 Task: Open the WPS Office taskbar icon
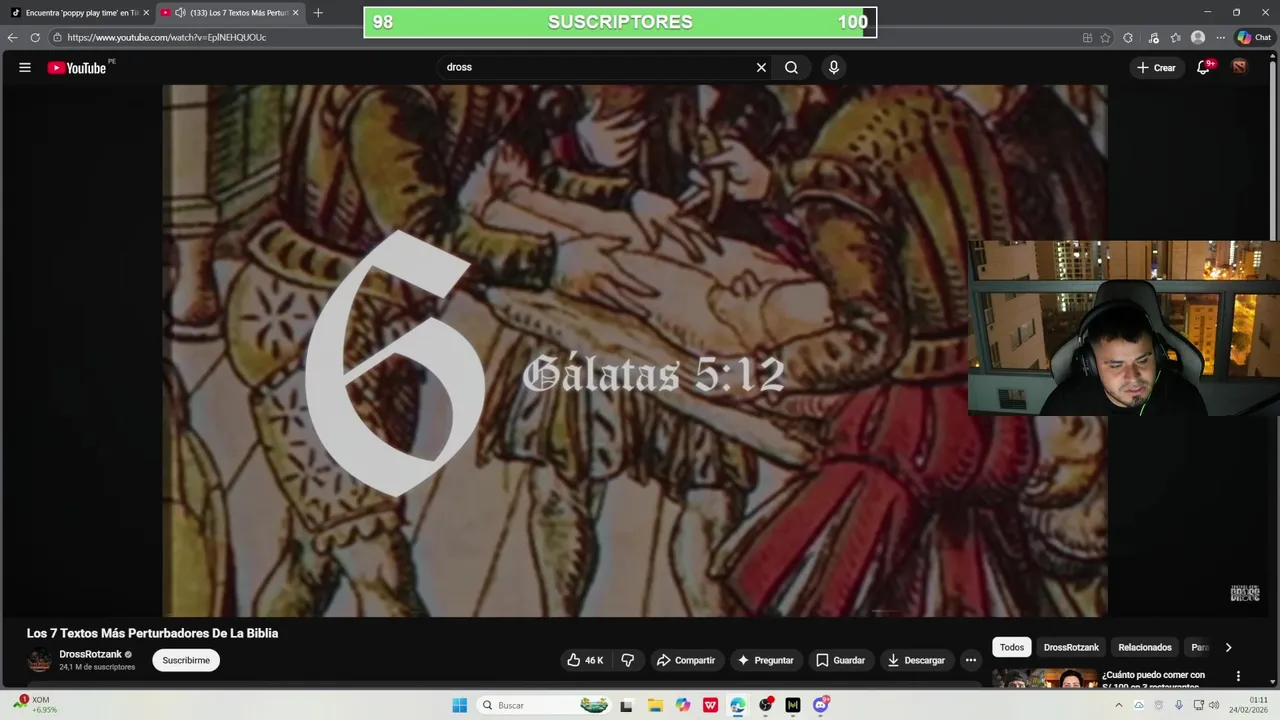(710, 705)
